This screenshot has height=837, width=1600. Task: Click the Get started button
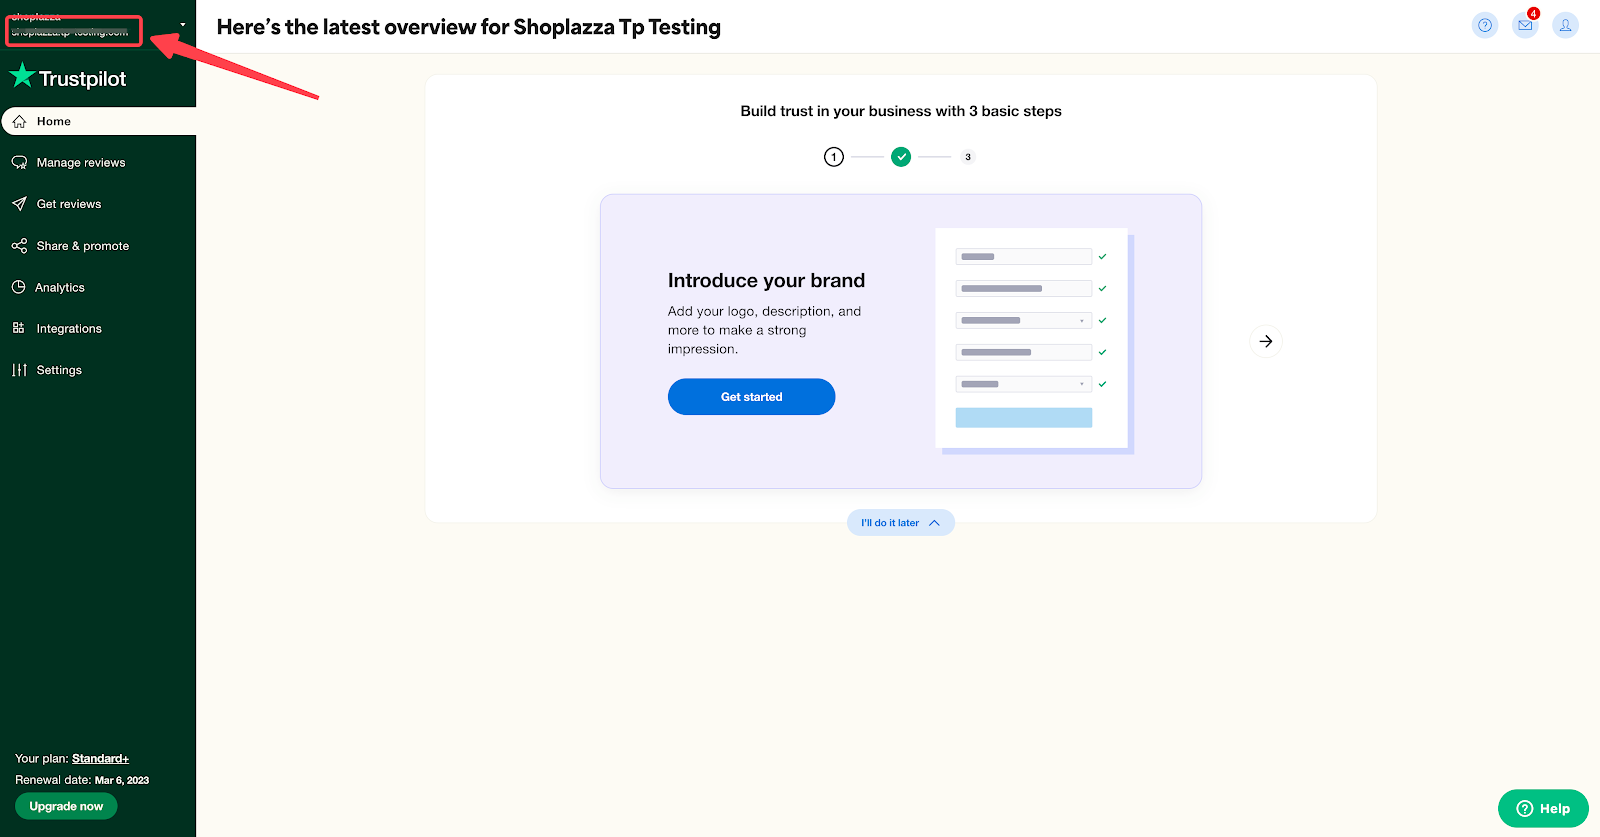[752, 397]
